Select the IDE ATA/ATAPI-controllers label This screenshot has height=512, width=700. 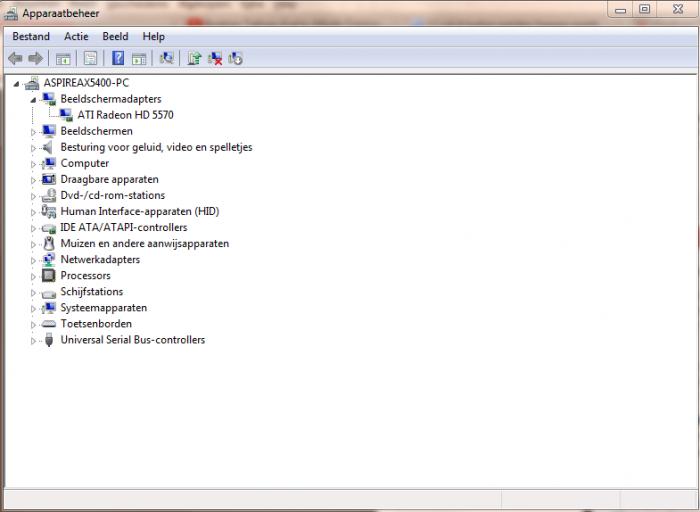[x=124, y=227]
